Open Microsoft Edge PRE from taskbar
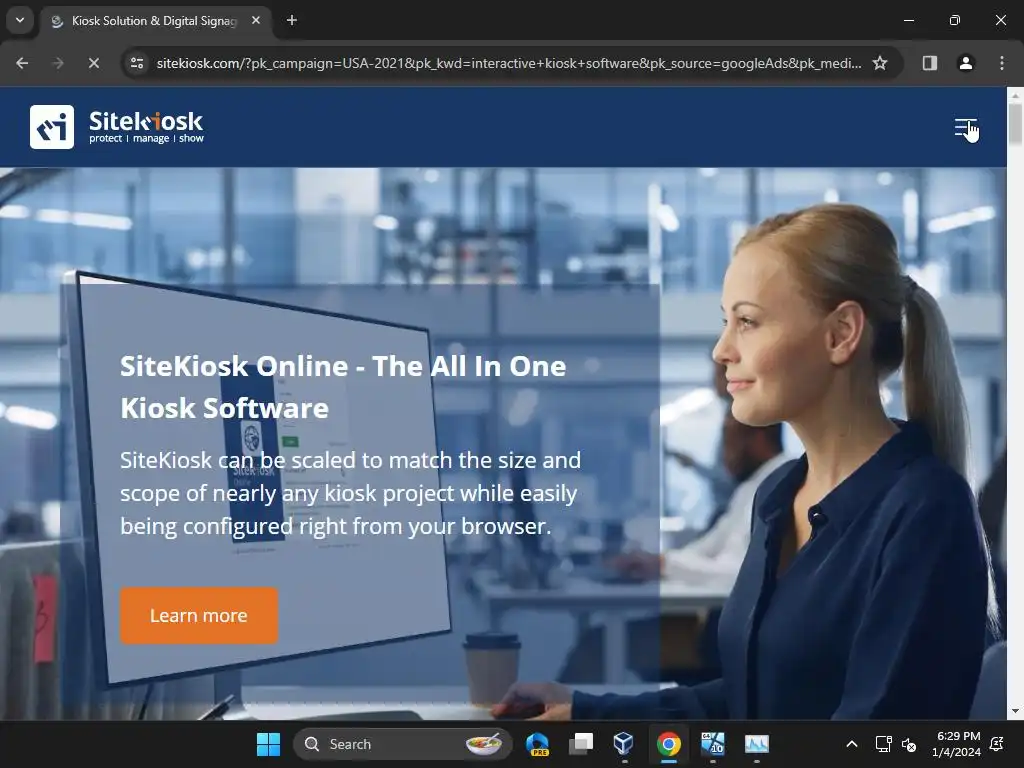Image resolution: width=1024 pixels, height=768 pixels. [537, 744]
